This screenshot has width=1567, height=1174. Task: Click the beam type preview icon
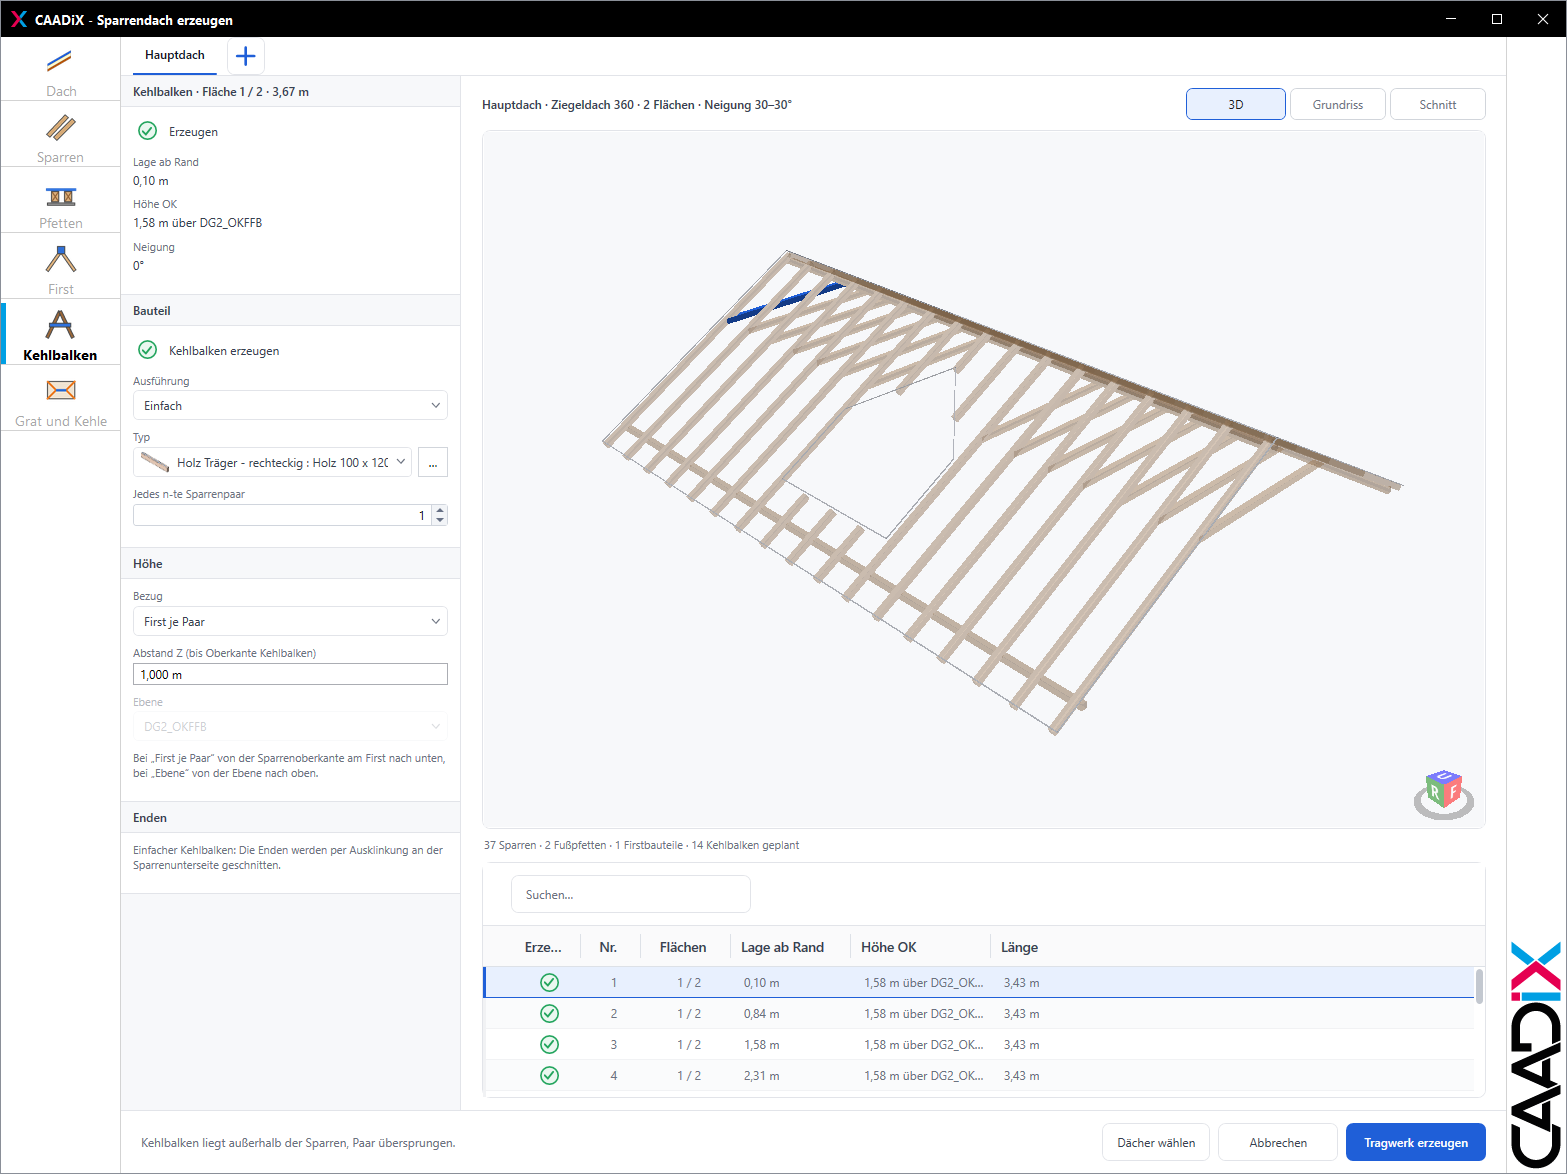coord(155,462)
